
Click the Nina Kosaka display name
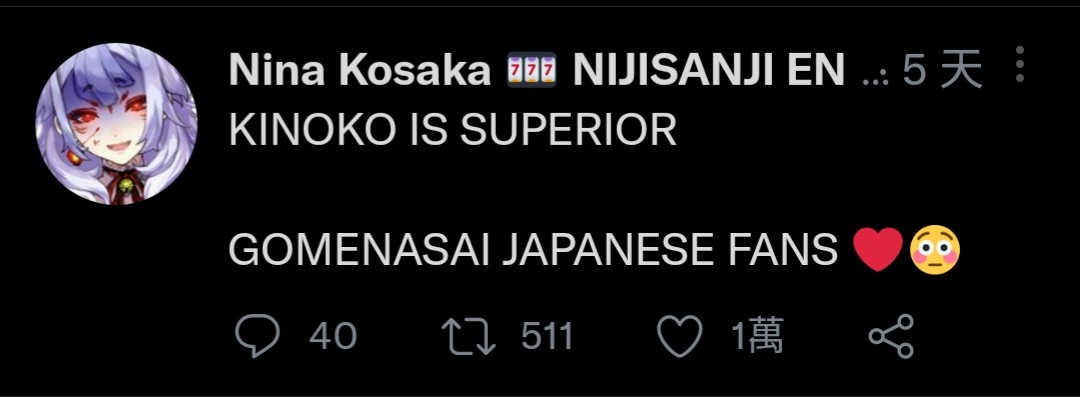(x=360, y=70)
